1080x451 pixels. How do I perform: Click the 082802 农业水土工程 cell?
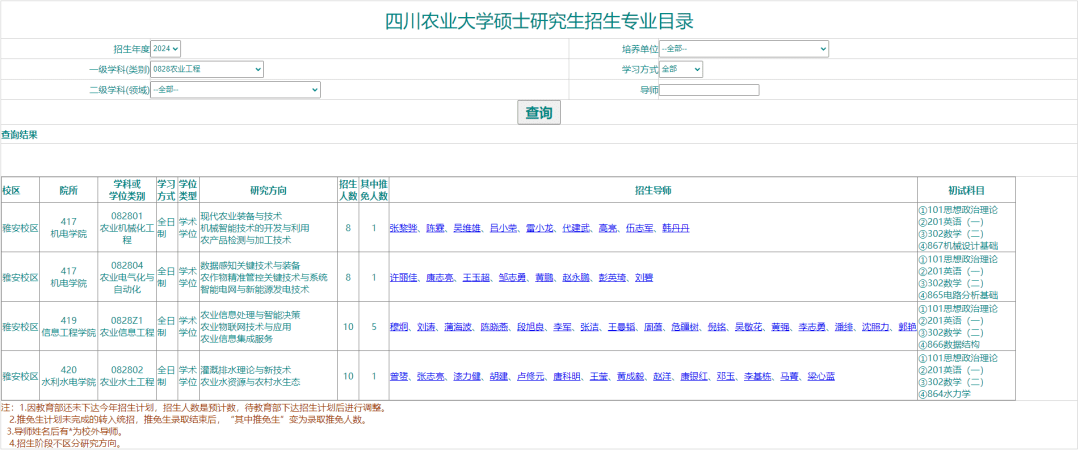(x=127, y=377)
